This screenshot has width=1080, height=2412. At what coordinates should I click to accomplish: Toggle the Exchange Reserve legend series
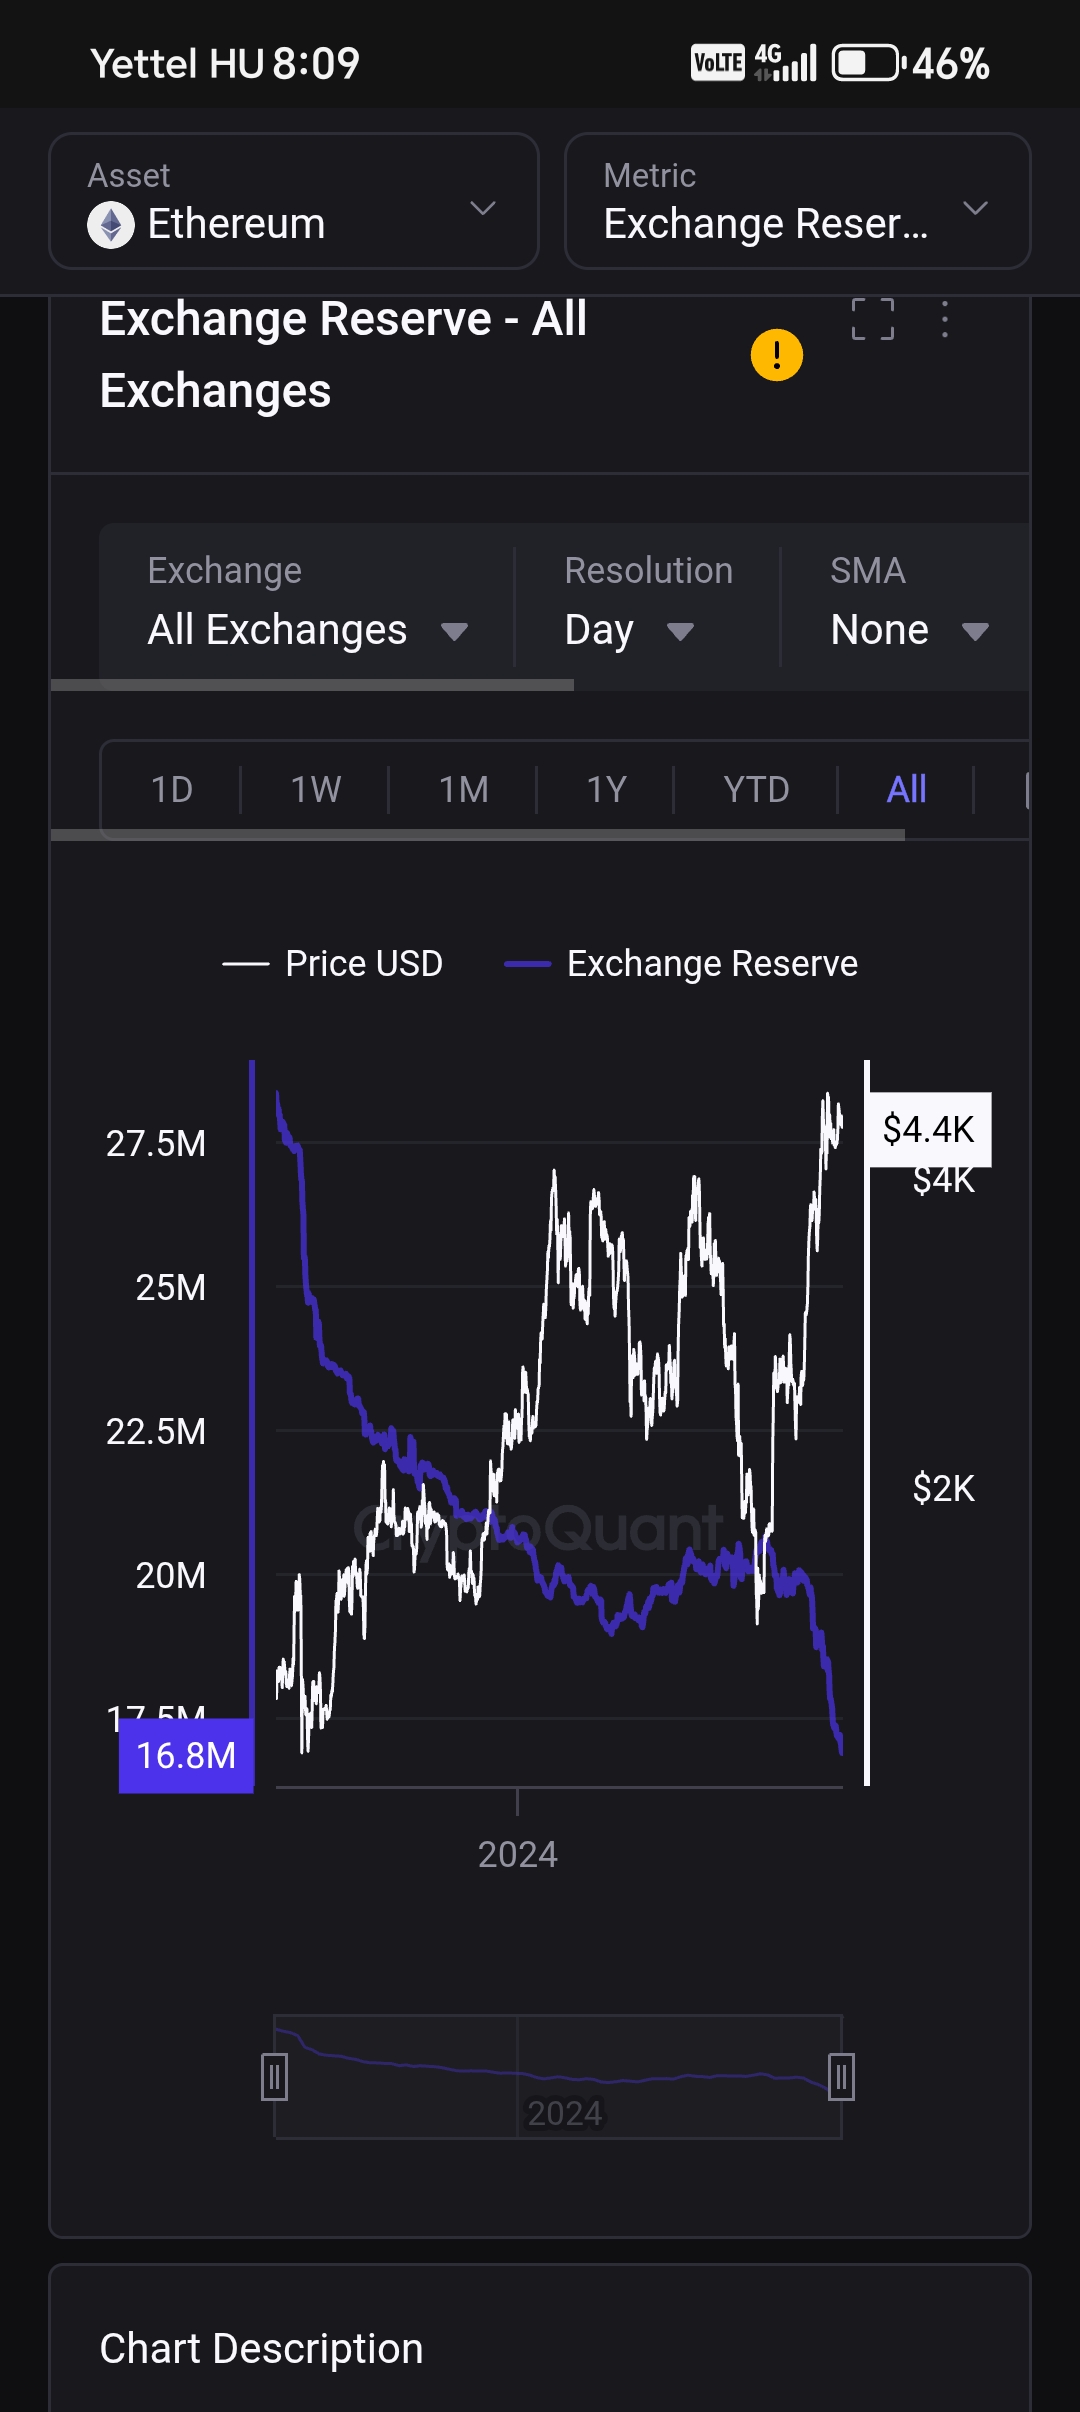[x=681, y=964]
